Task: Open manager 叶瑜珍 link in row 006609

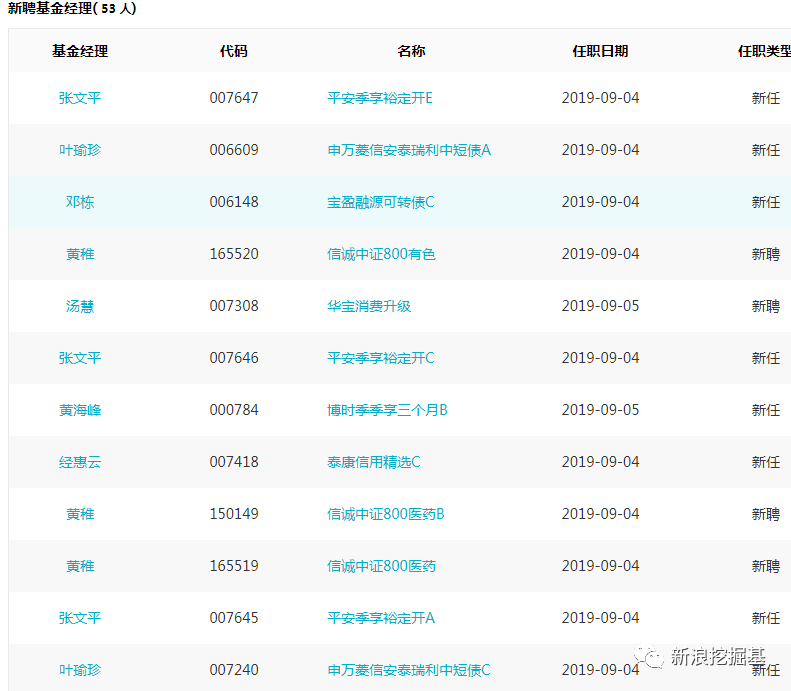Action: pyautogui.click(x=80, y=150)
